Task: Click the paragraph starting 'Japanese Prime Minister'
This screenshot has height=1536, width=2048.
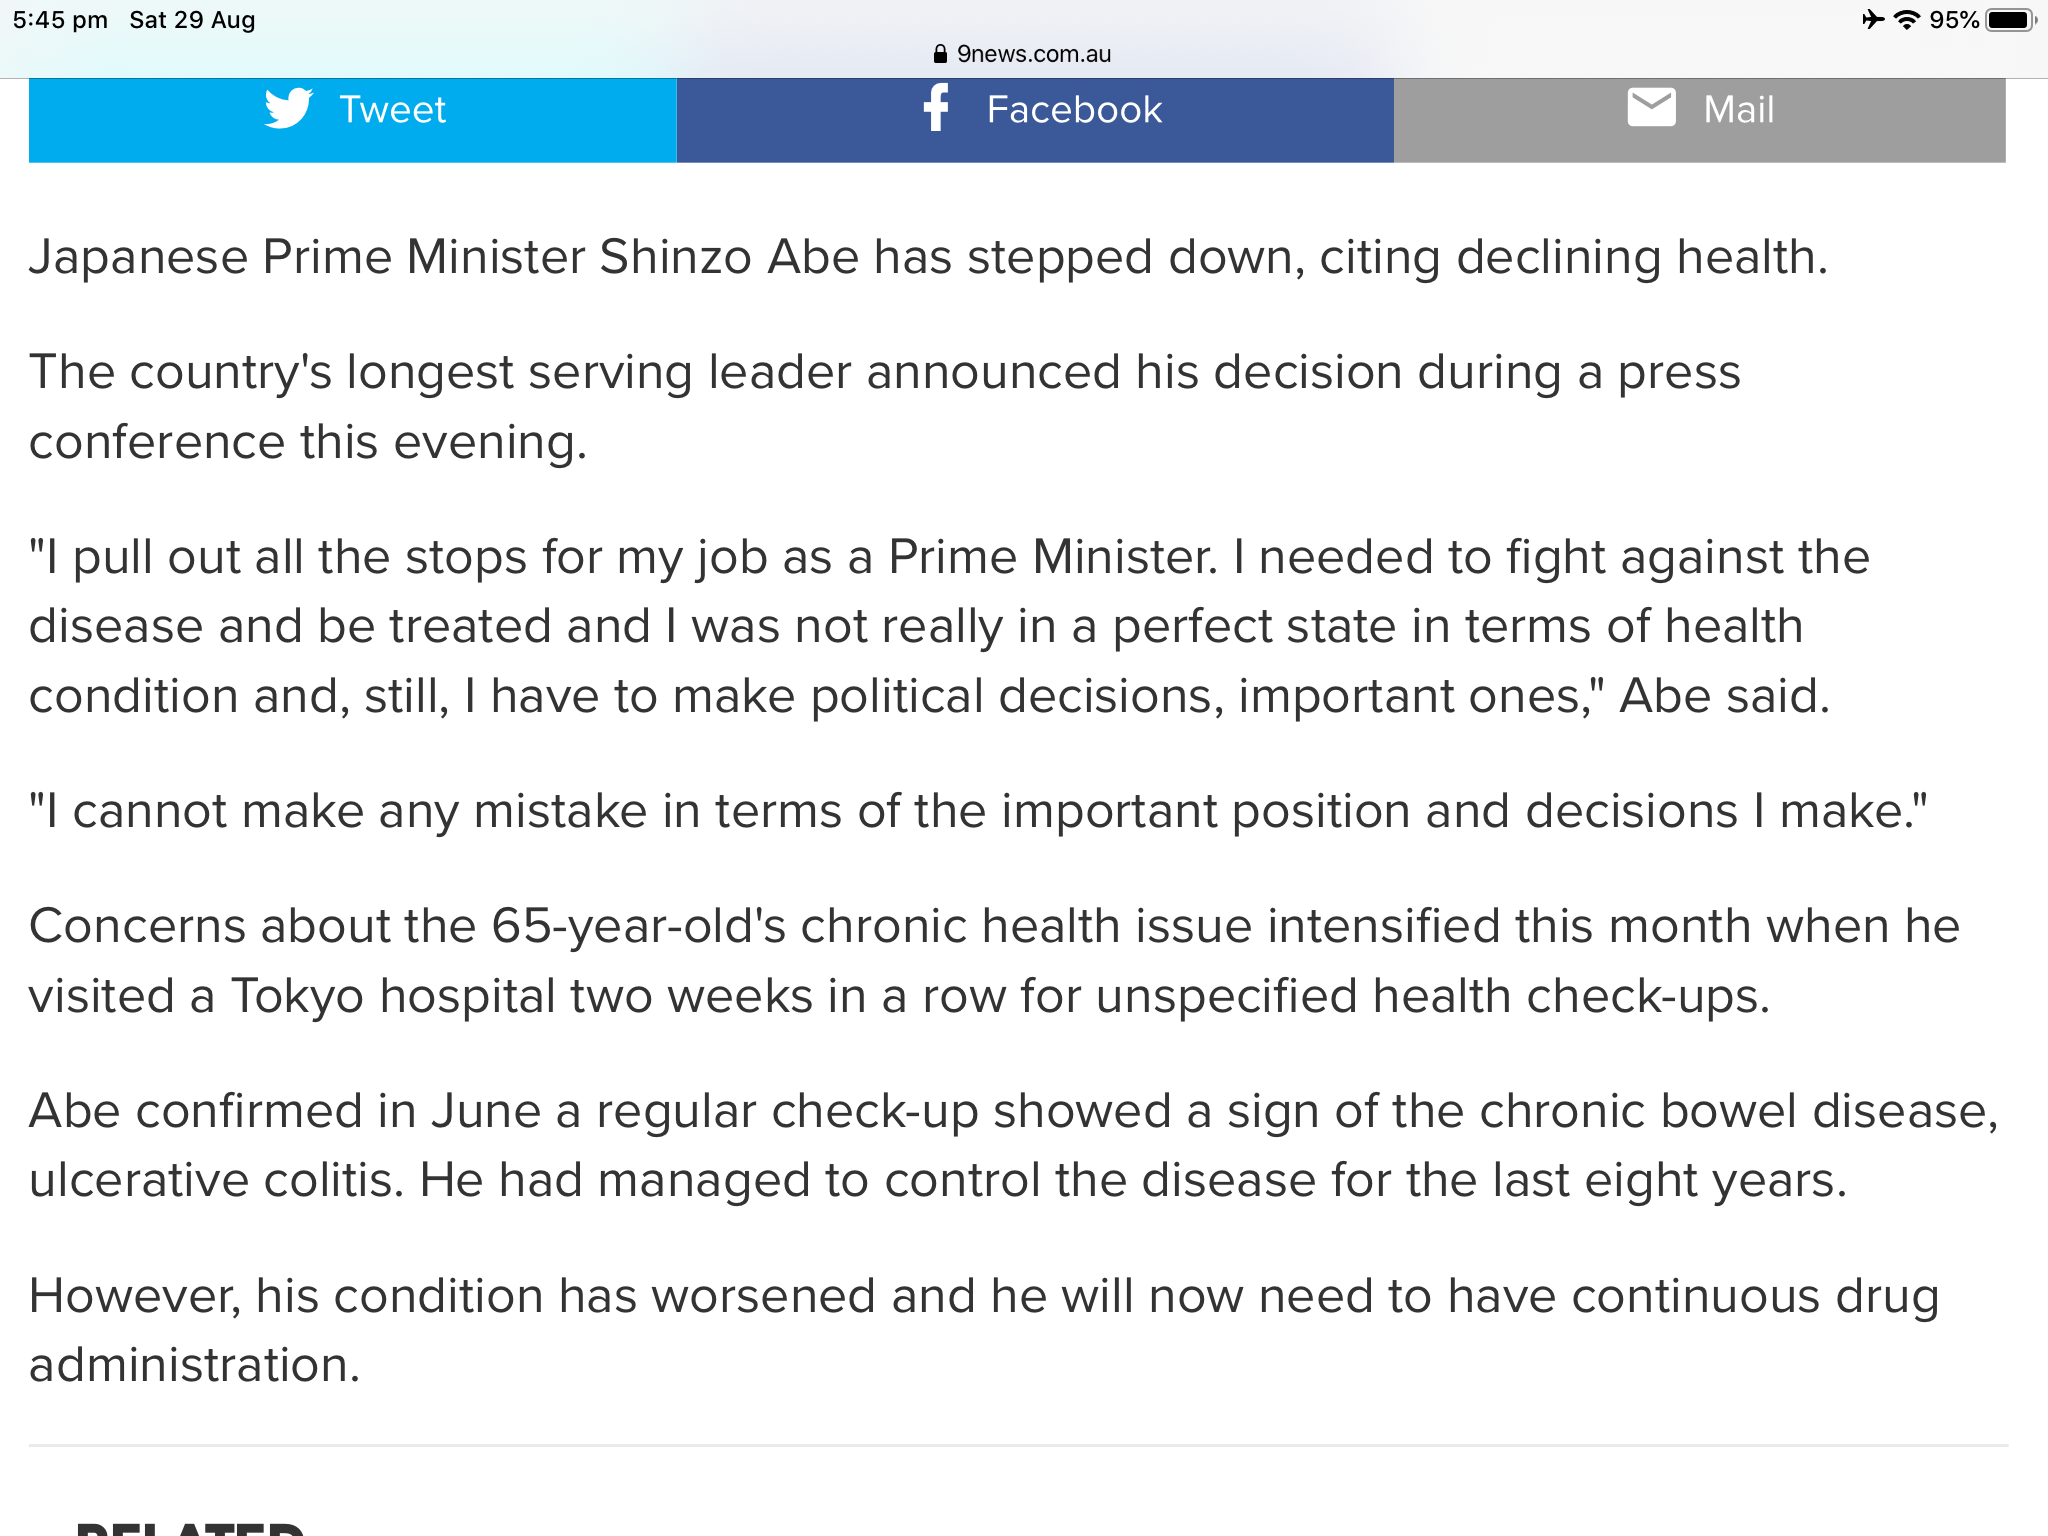Action: pos(928,258)
